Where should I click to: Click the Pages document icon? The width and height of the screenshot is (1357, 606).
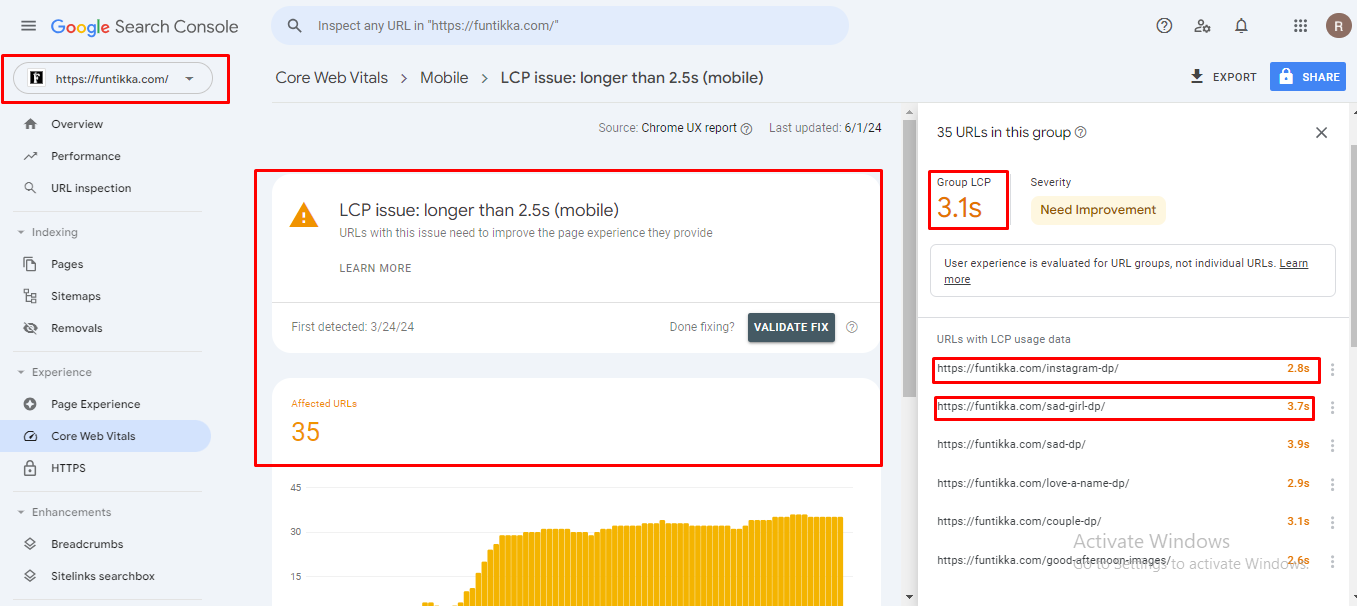30,264
